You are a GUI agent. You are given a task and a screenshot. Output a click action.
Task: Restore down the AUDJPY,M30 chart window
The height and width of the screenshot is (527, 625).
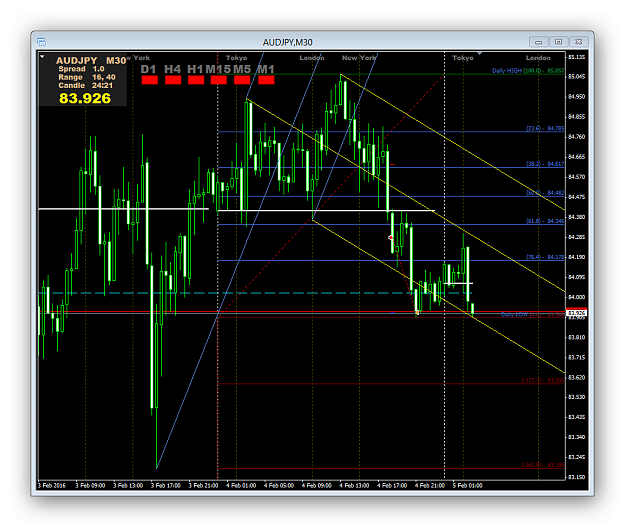(558, 42)
